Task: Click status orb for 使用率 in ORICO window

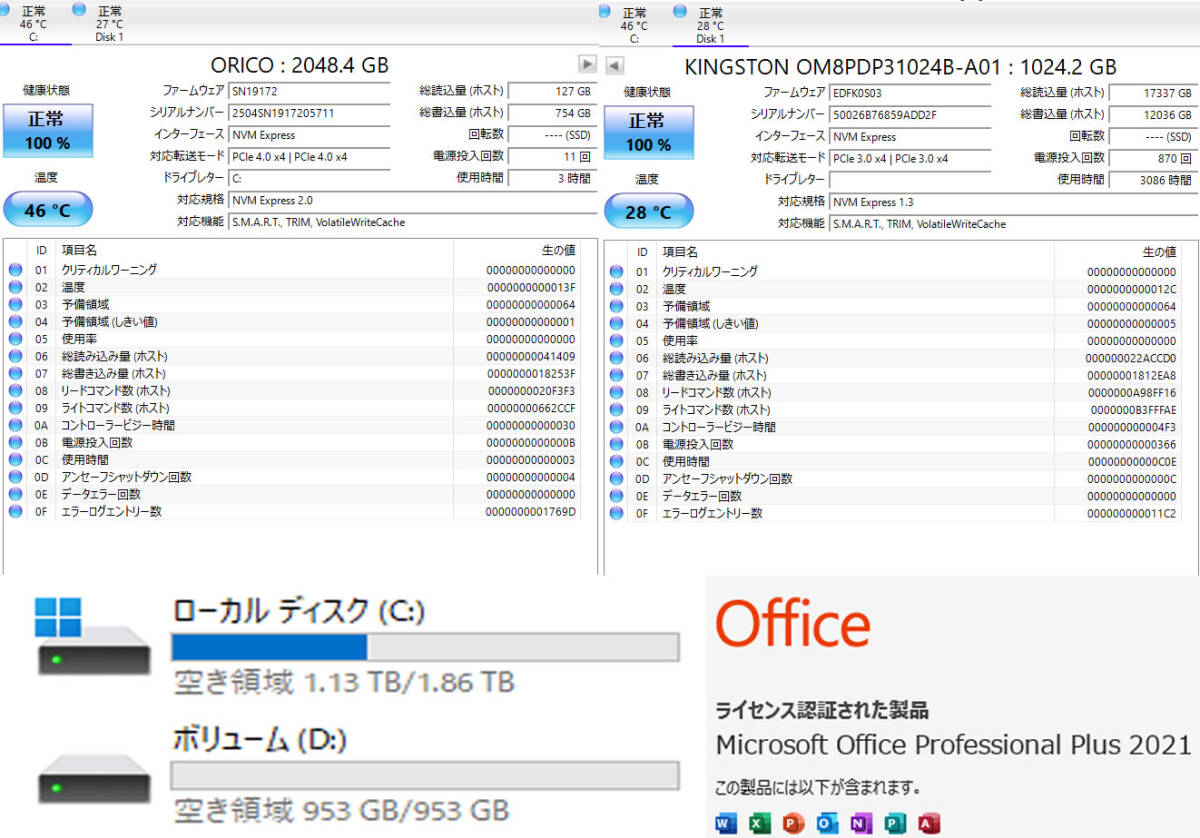Action: point(15,339)
